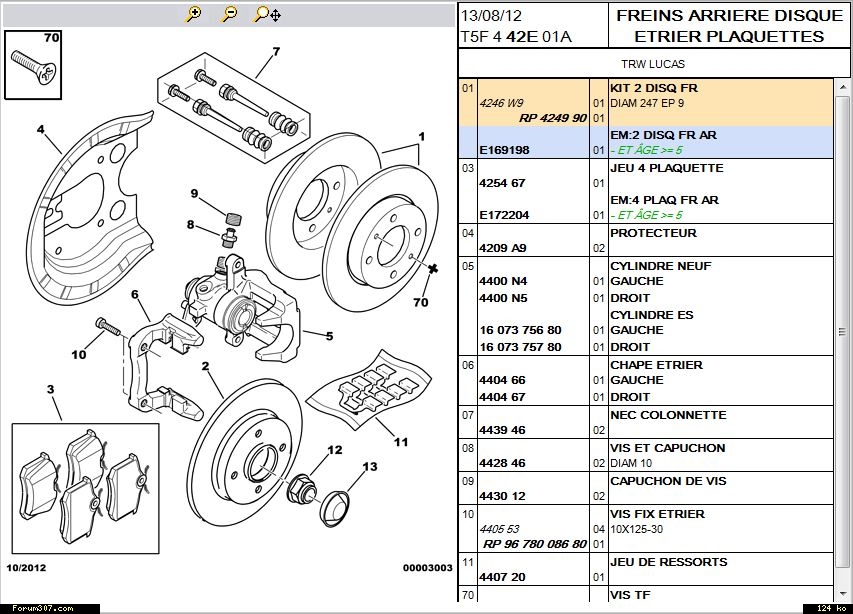853x614 pixels.
Task: Click part number 16 073 757 80
Action: click(520, 347)
